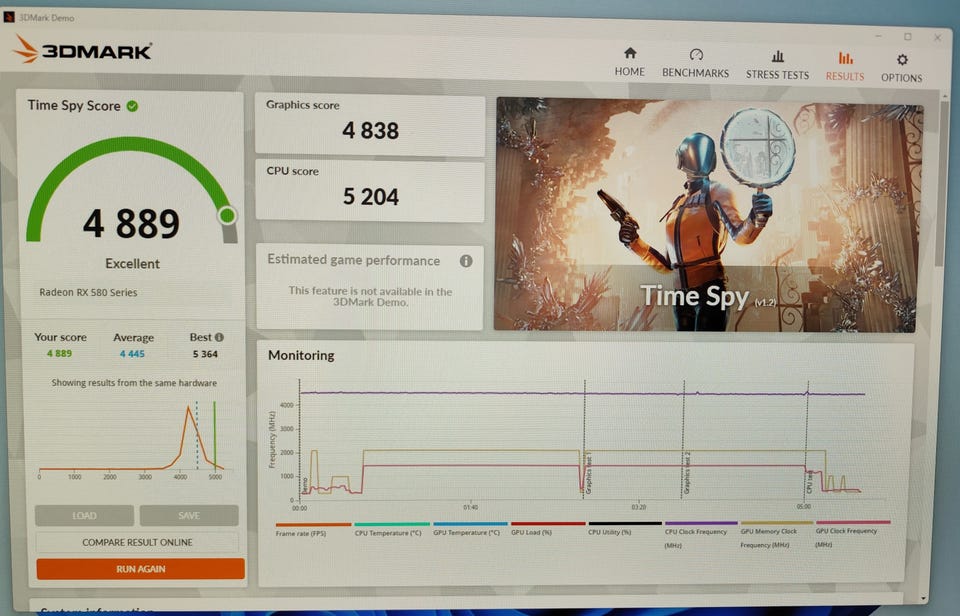
Task: Toggle Frame rate (FPS) legend item
Action: click(313, 530)
